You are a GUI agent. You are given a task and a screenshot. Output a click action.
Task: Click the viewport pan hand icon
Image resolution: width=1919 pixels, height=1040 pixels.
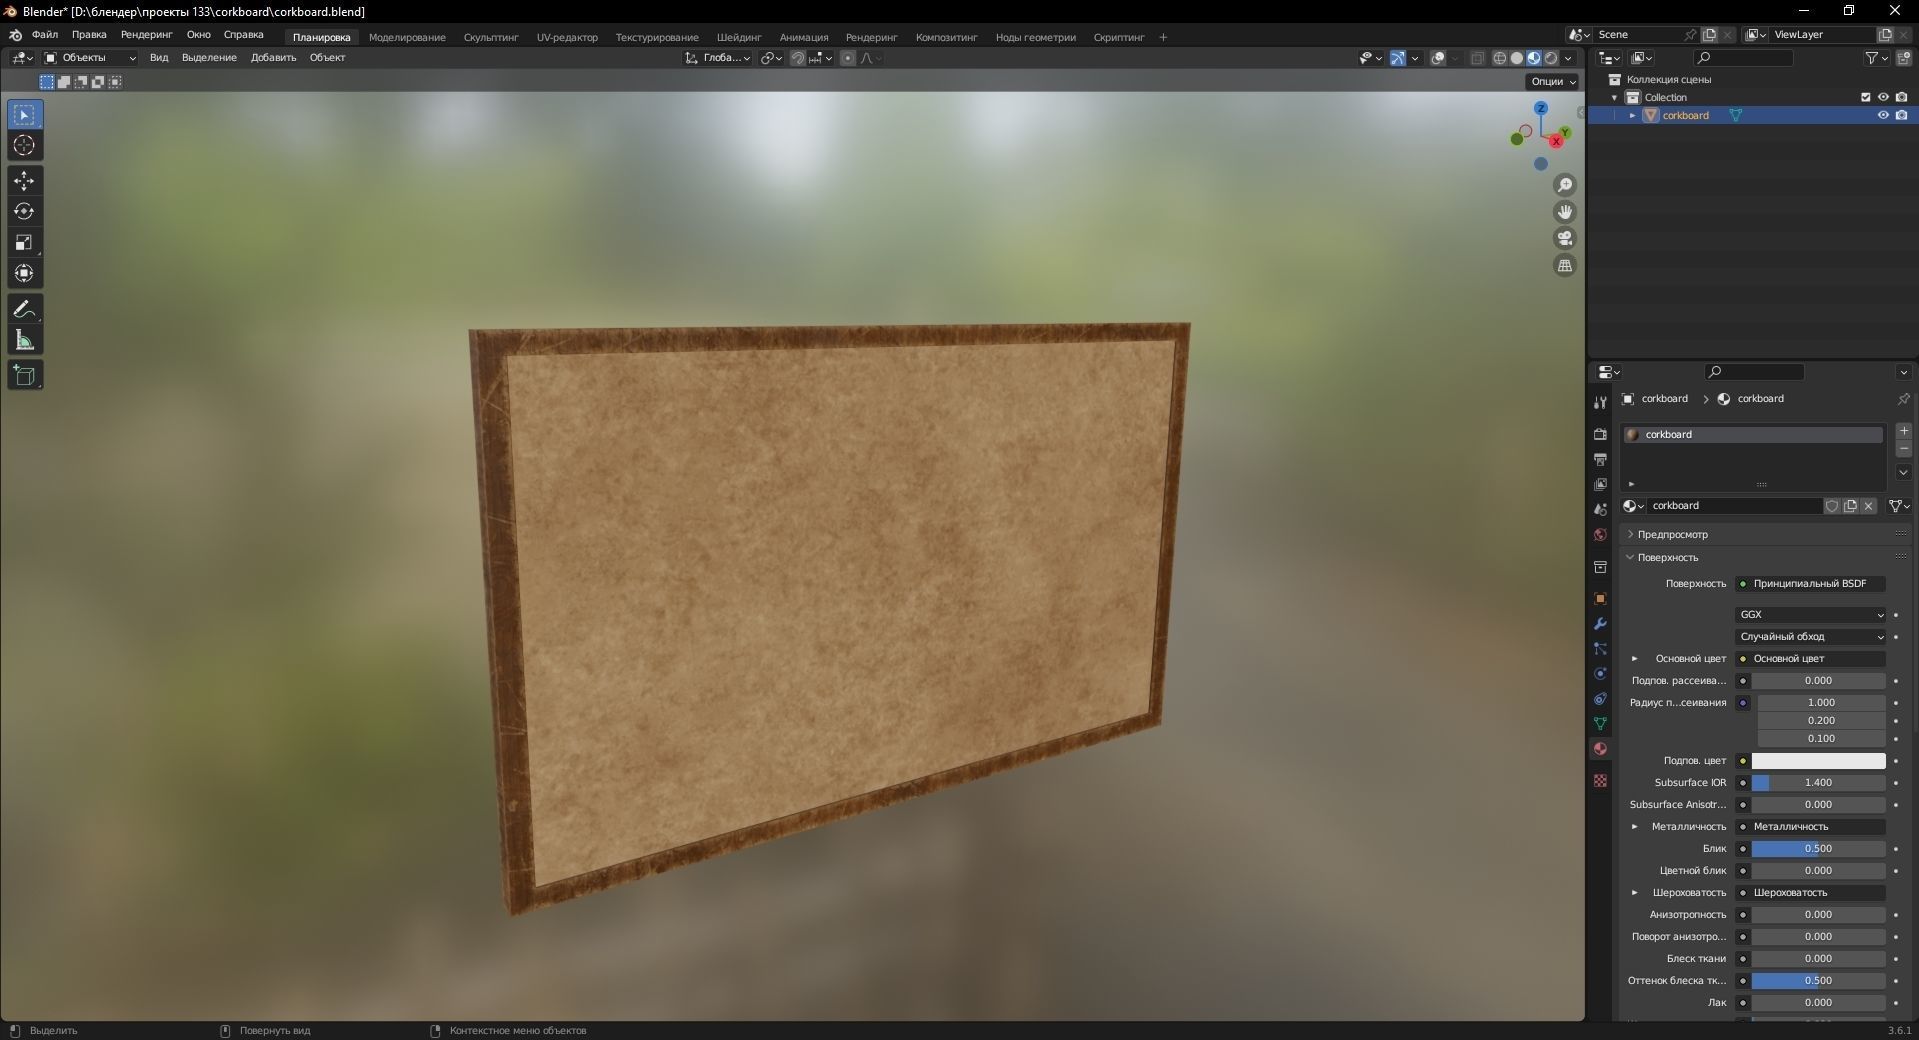(x=1565, y=212)
